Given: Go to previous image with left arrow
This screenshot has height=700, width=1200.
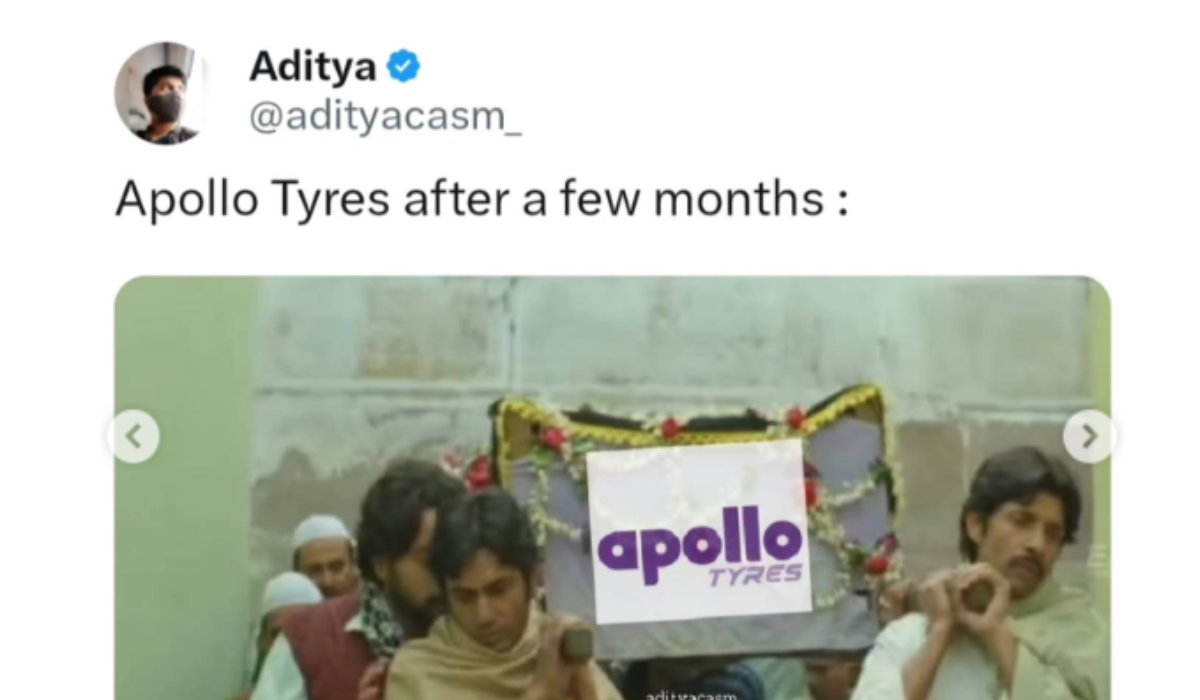Looking at the screenshot, I should (135, 436).
